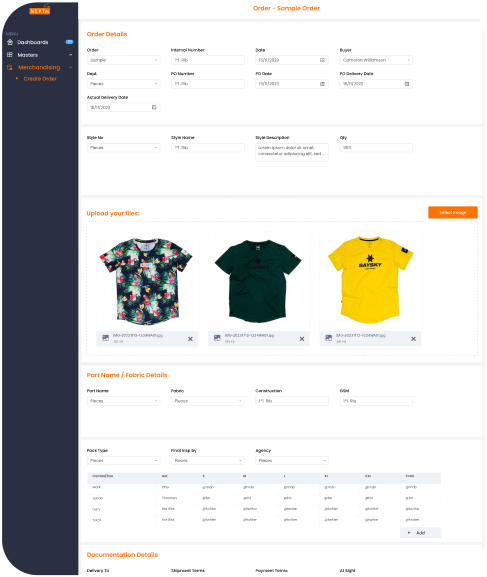Open calendar icon in PO Delivery Date field

(407, 84)
